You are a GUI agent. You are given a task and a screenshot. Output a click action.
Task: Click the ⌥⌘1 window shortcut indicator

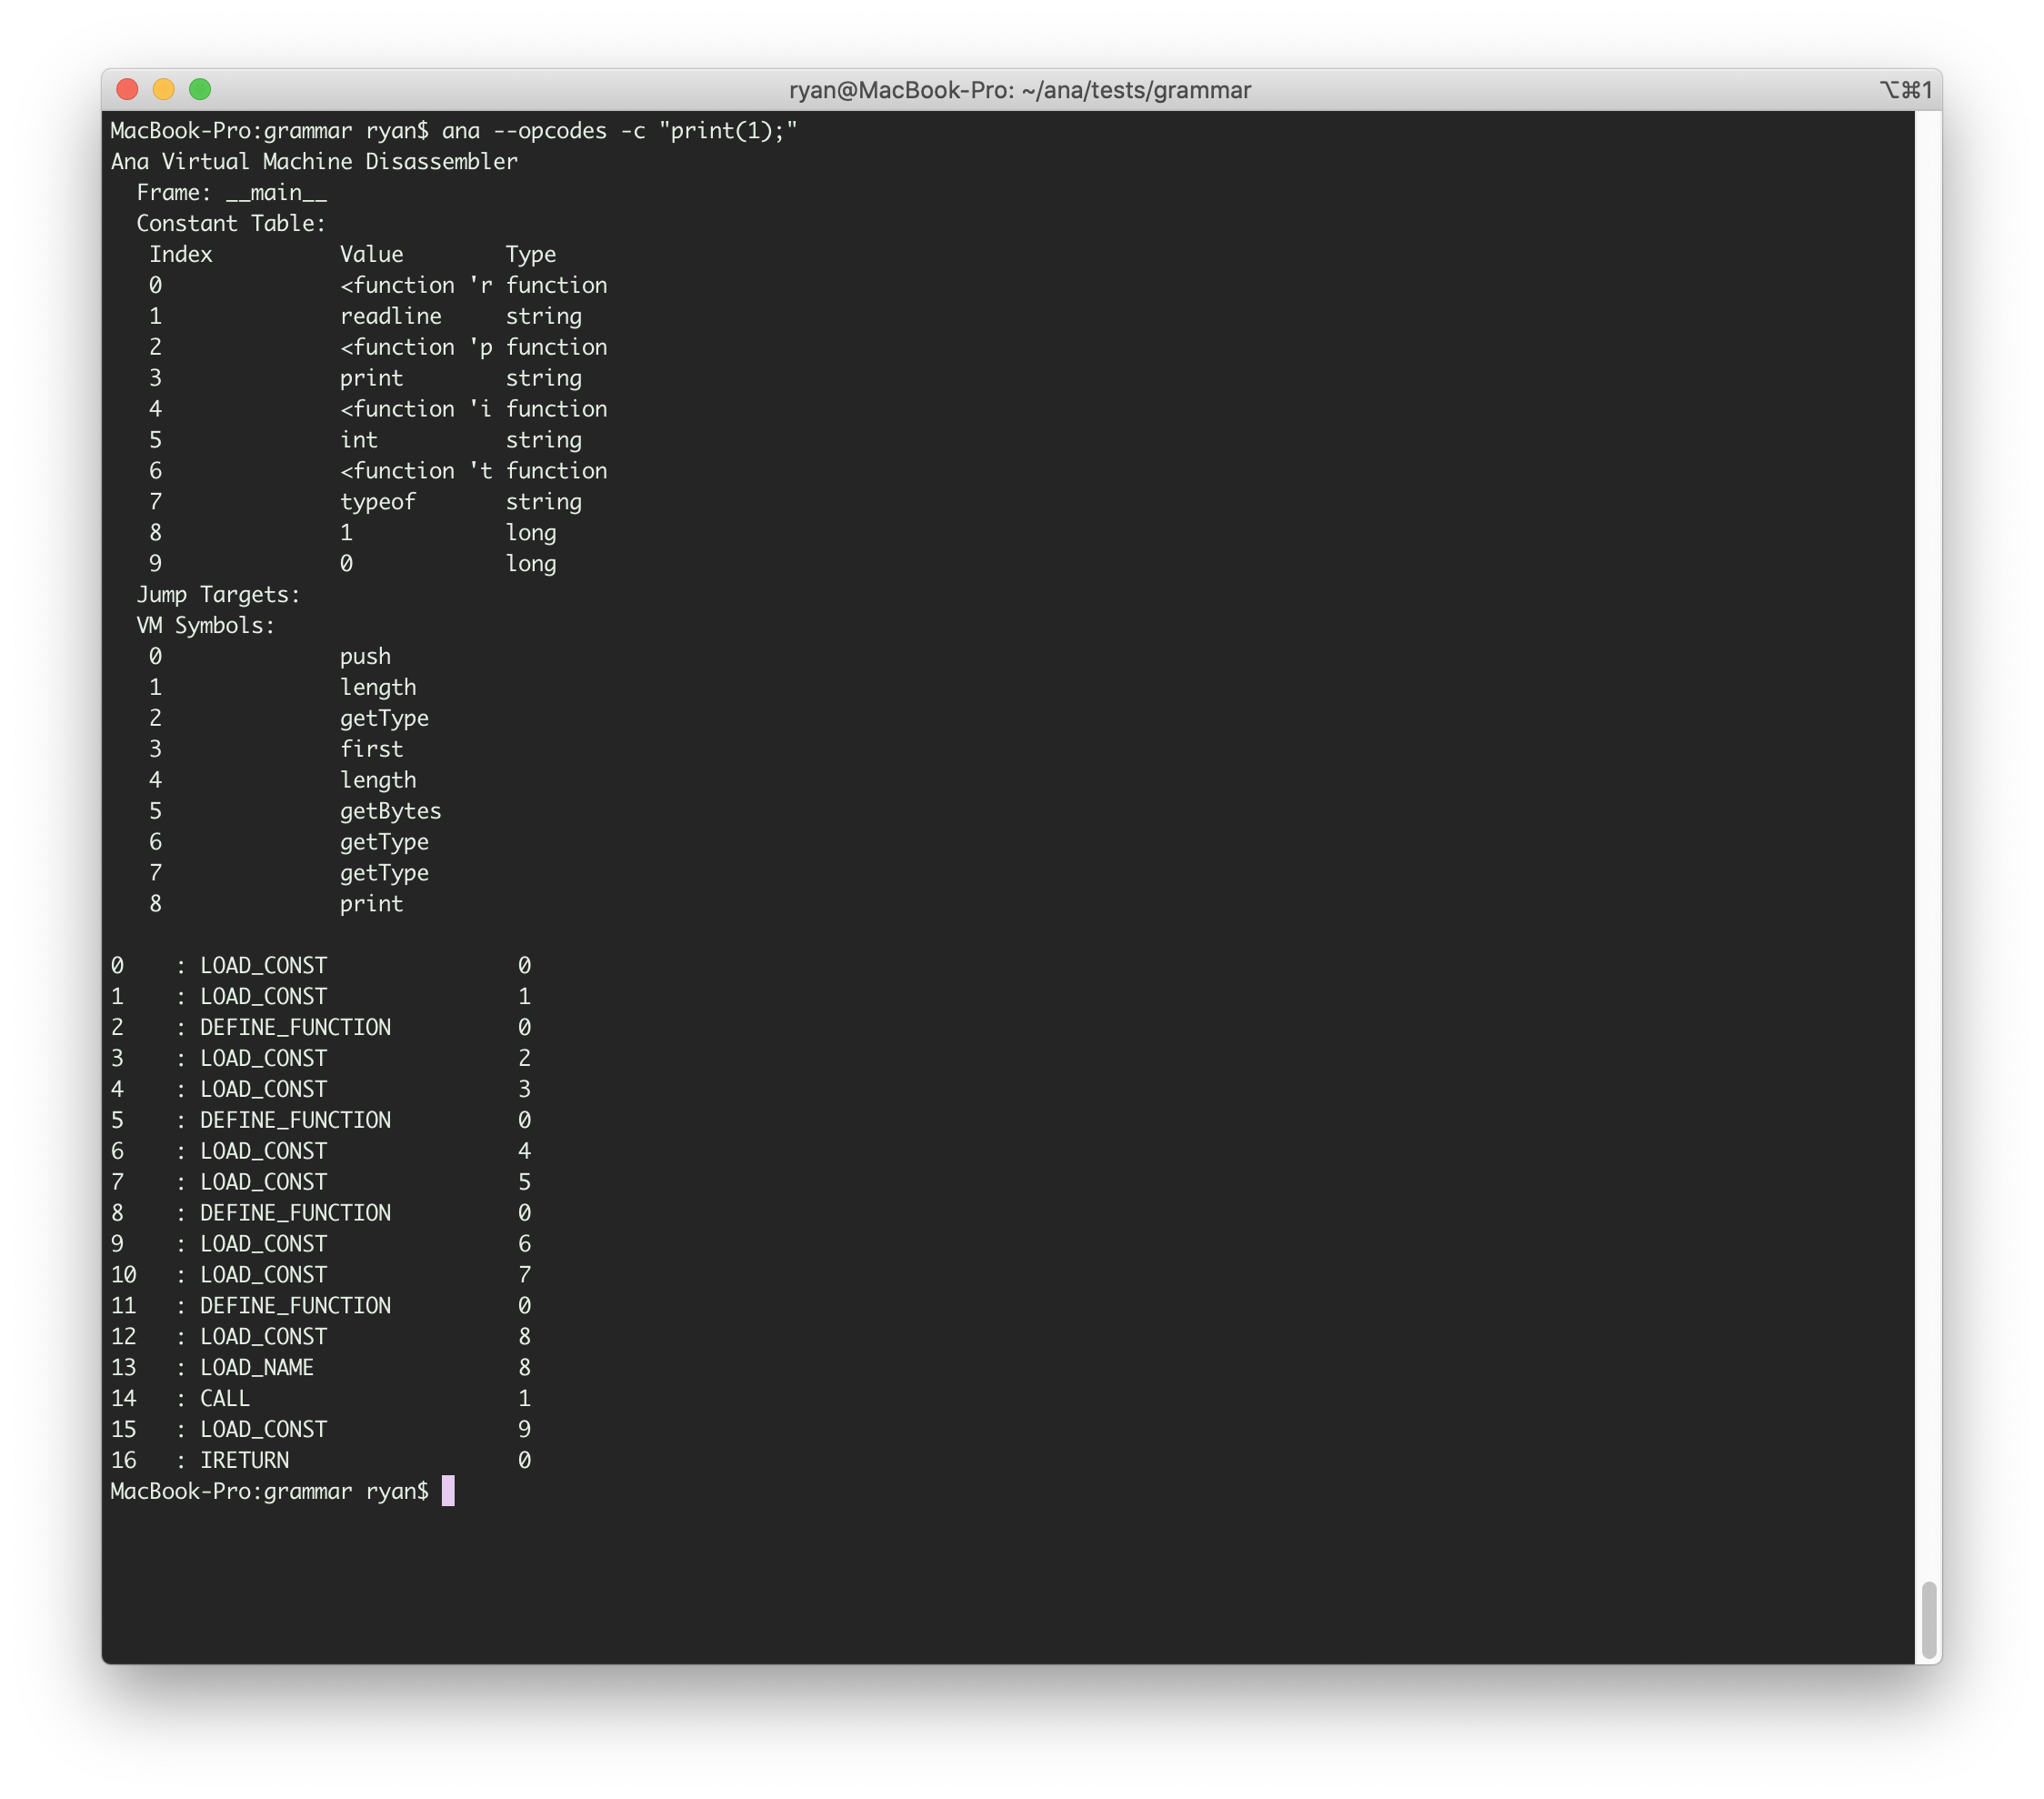click(1906, 90)
